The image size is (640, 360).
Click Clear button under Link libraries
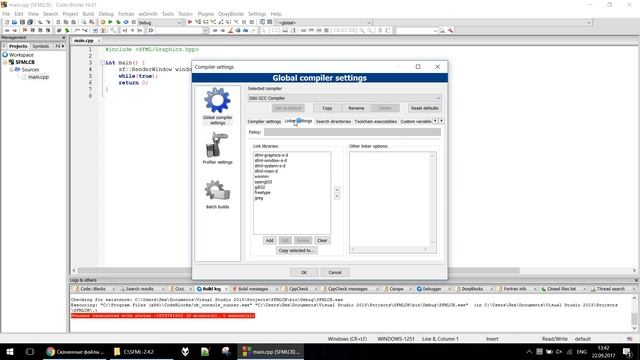pyautogui.click(x=322, y=240)
